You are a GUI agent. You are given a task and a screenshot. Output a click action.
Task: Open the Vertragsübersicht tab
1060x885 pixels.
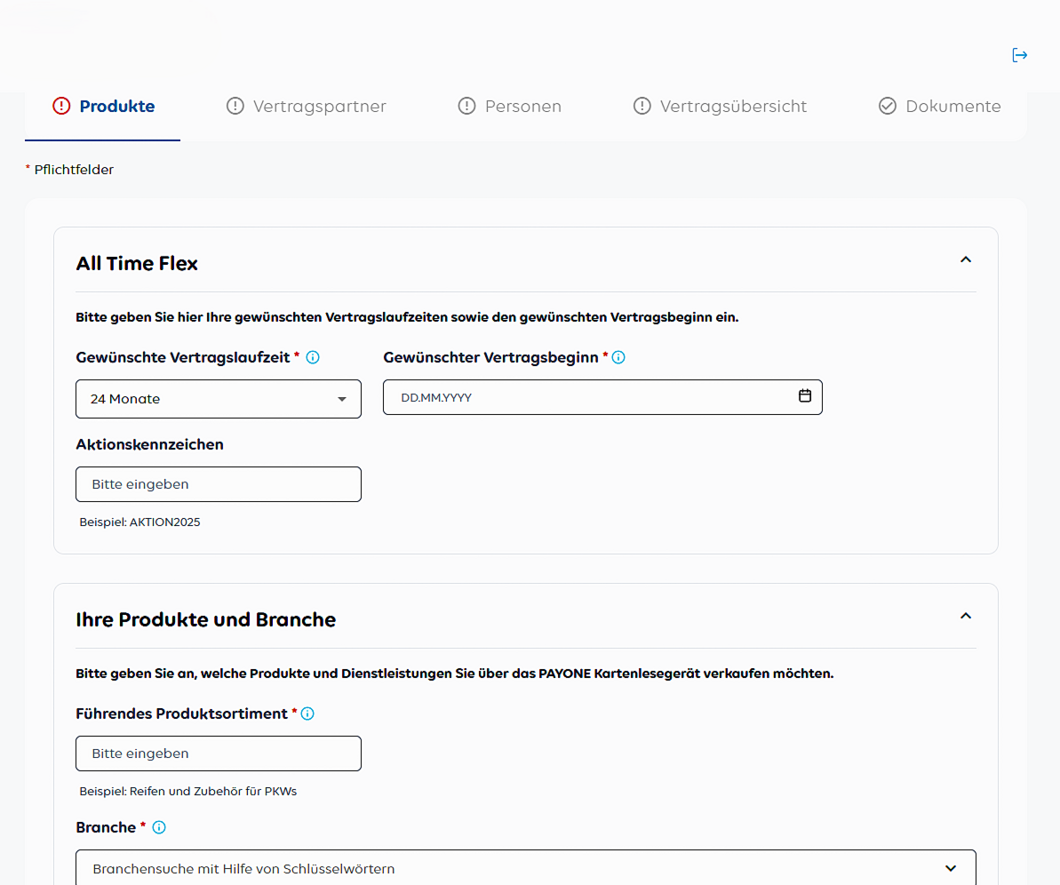(x=733, y=106)
